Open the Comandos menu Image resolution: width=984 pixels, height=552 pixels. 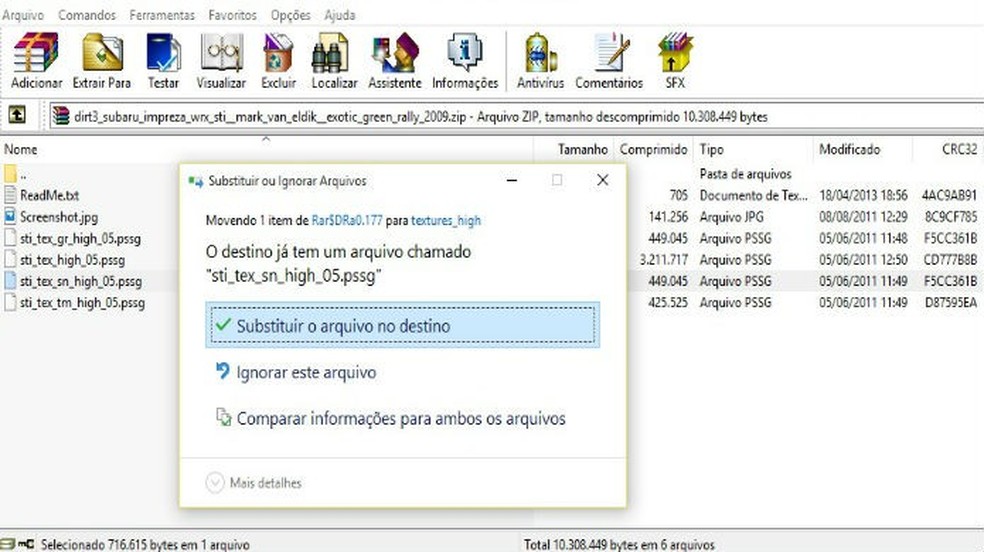coord(87,15)
